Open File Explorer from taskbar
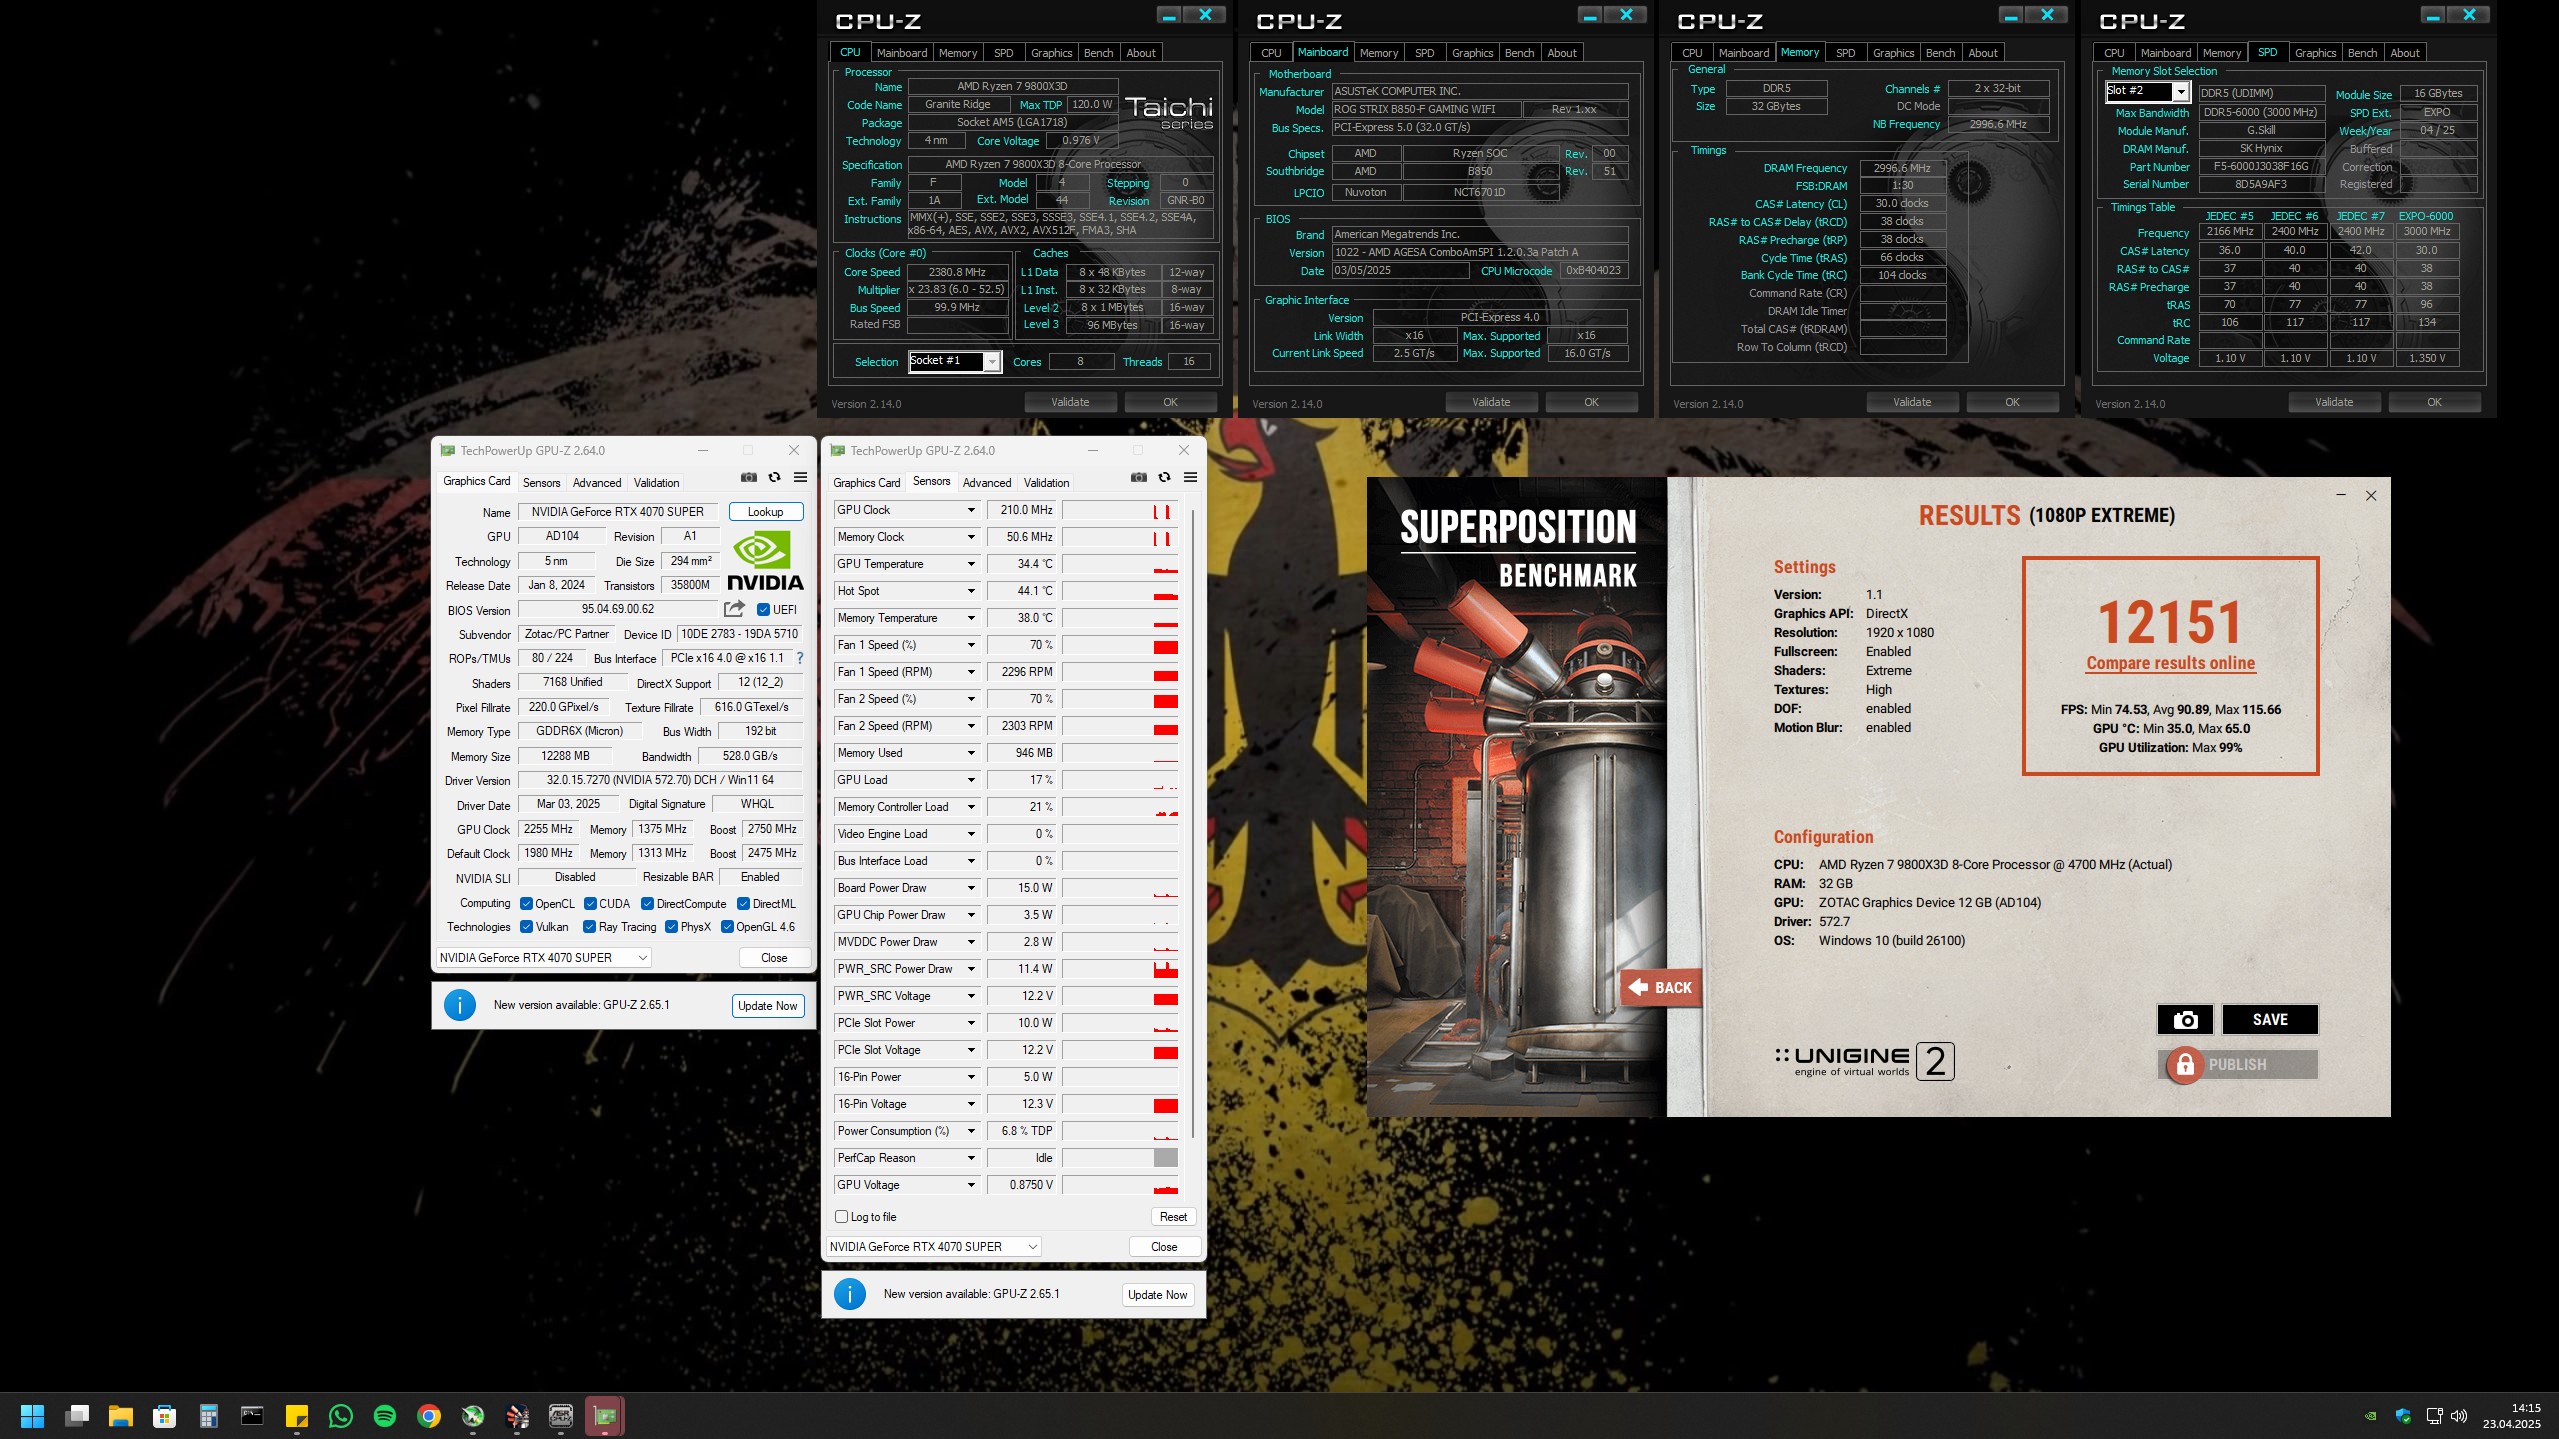 (121, 1416)
